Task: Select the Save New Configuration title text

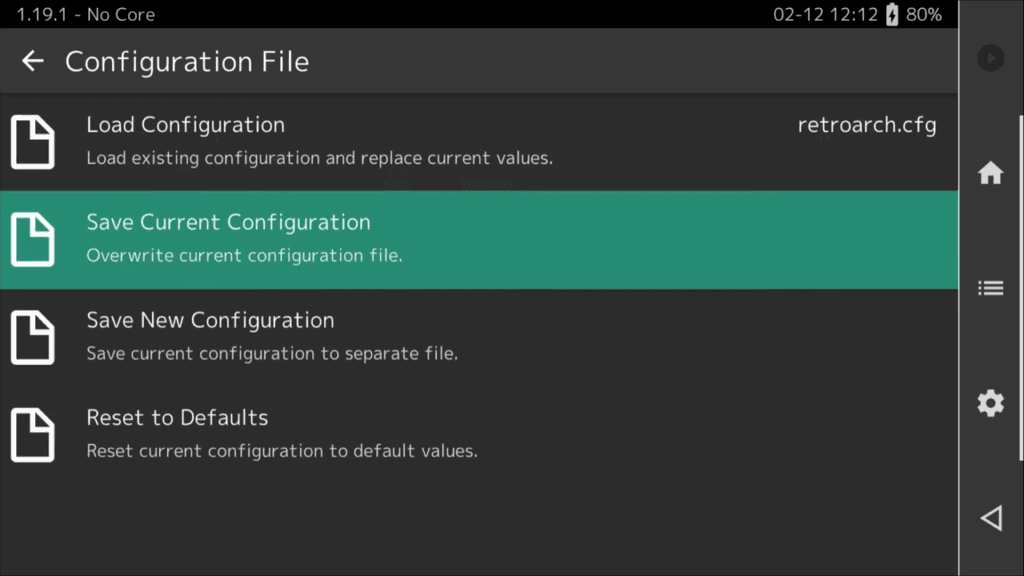Action: point(210,320)
